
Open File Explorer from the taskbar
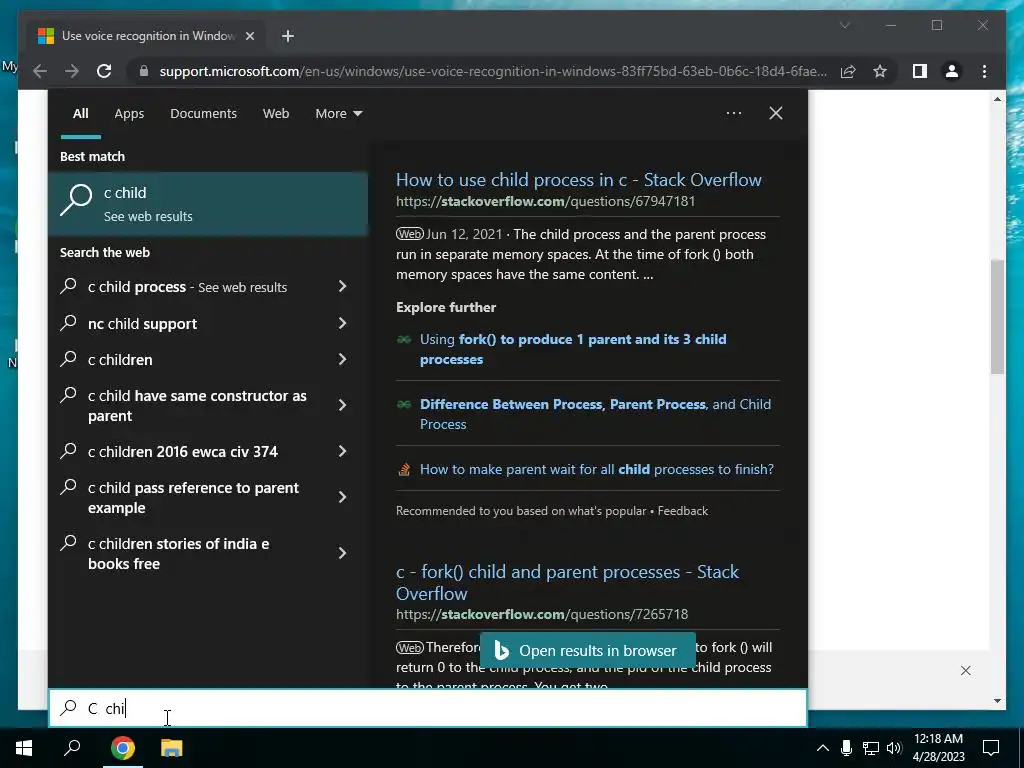click(x=172, y=748)
